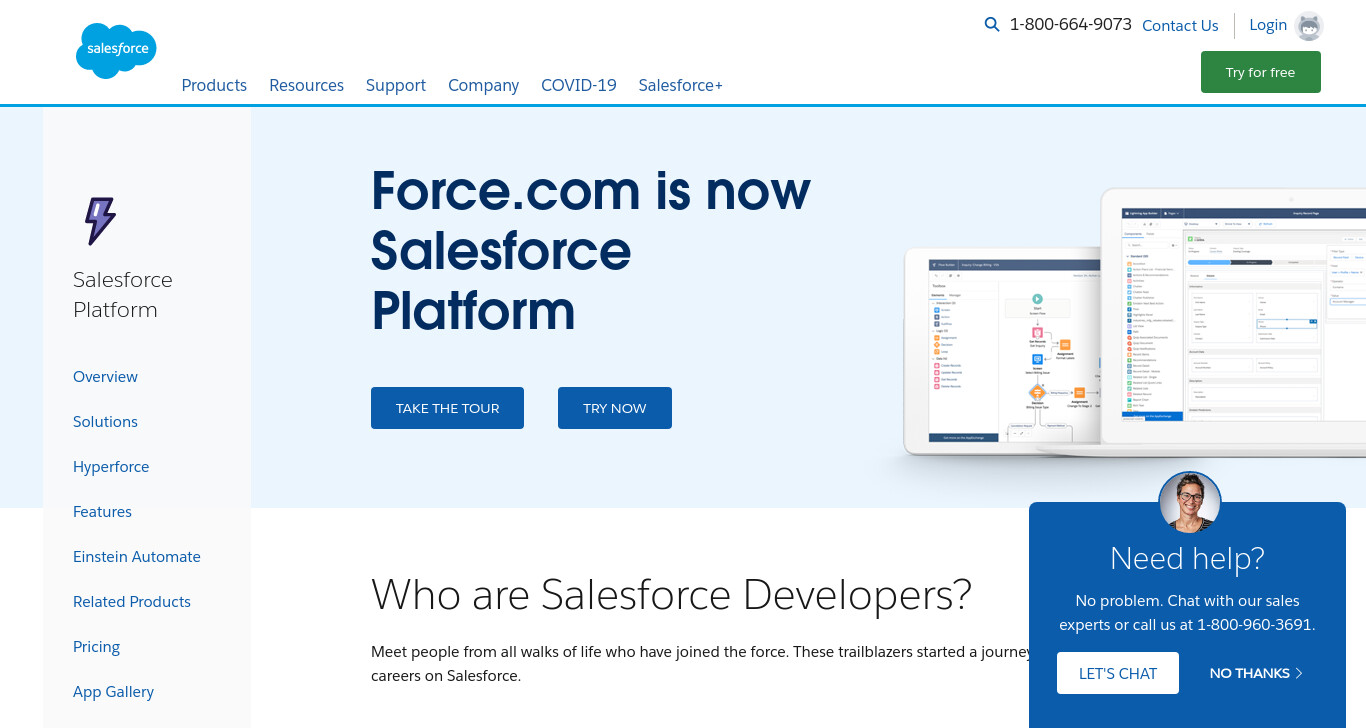Go to Overview in the sidebar
1366x728 pixels.
click(x=105, y=377)
